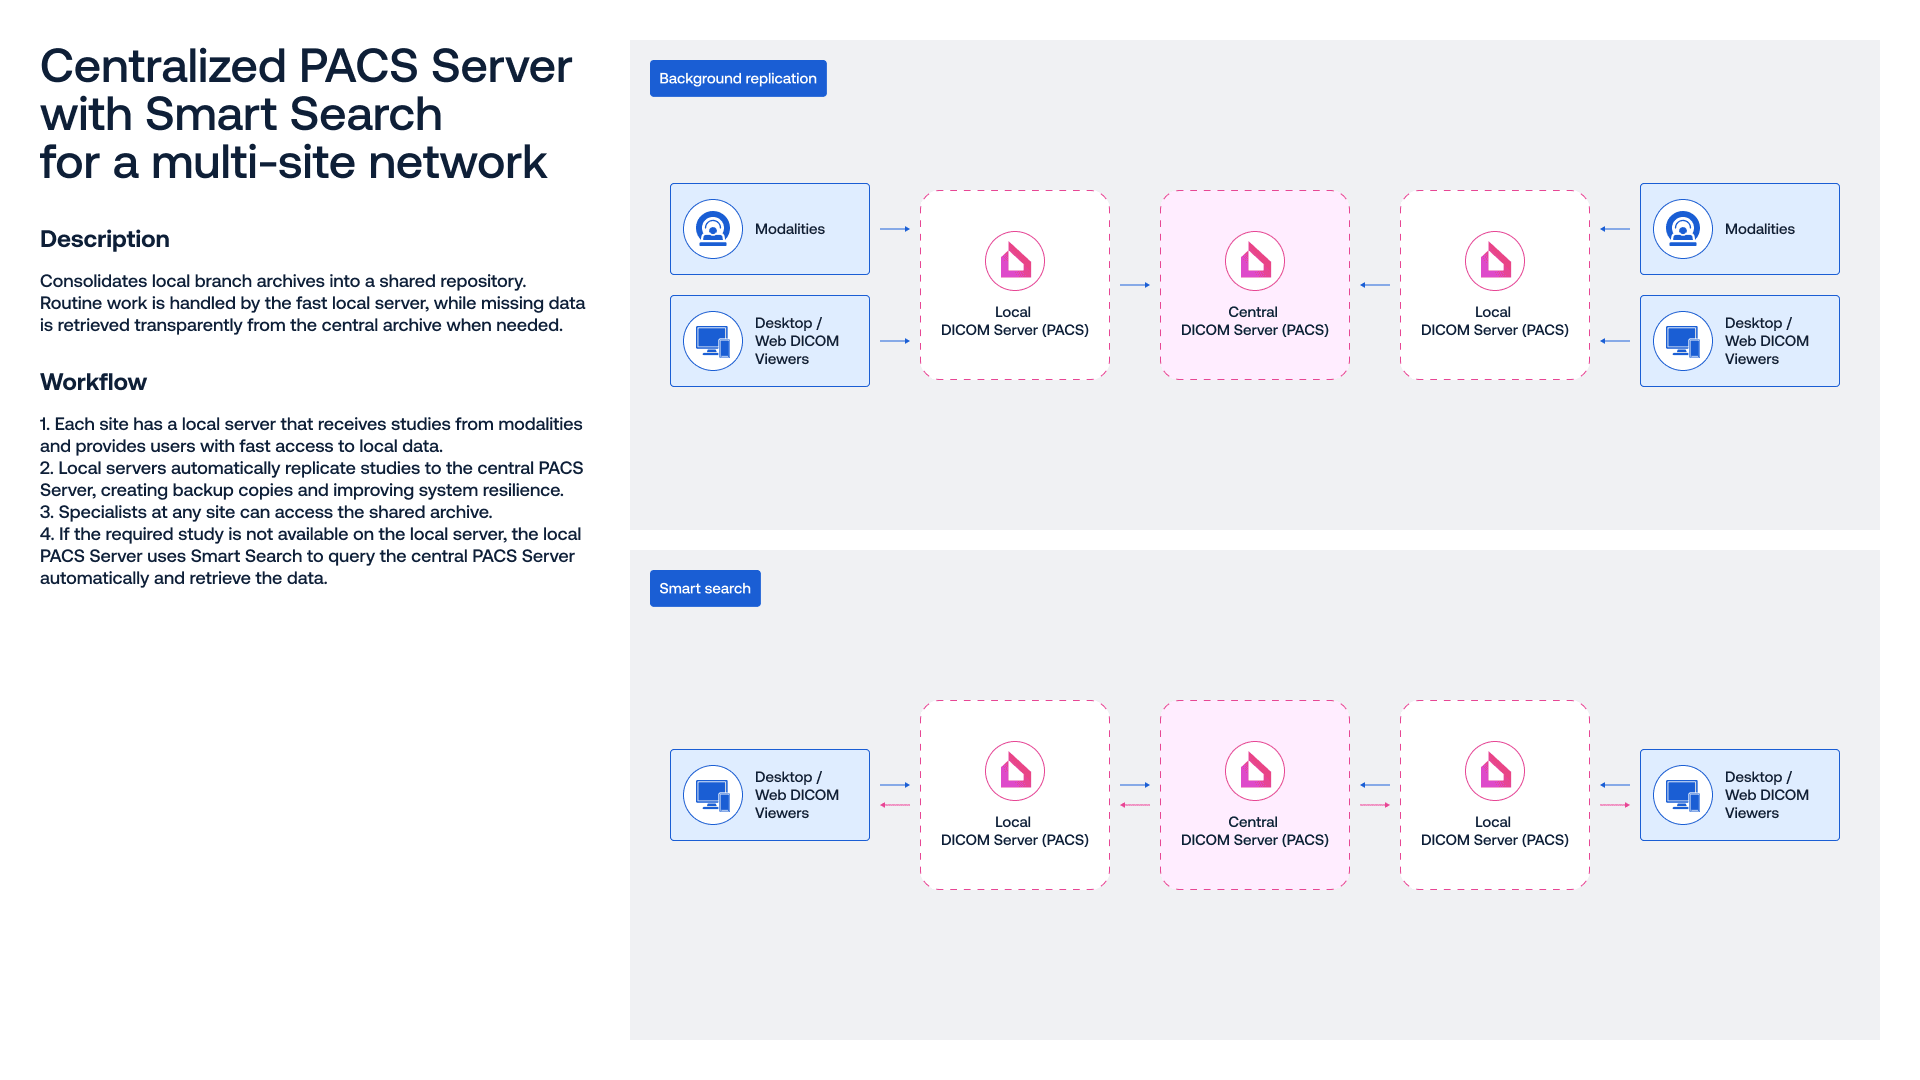Screen dimensions: 1920x1080
Task: Click pink return arrow left of Smart search Central server
Action: [1135, 805]
